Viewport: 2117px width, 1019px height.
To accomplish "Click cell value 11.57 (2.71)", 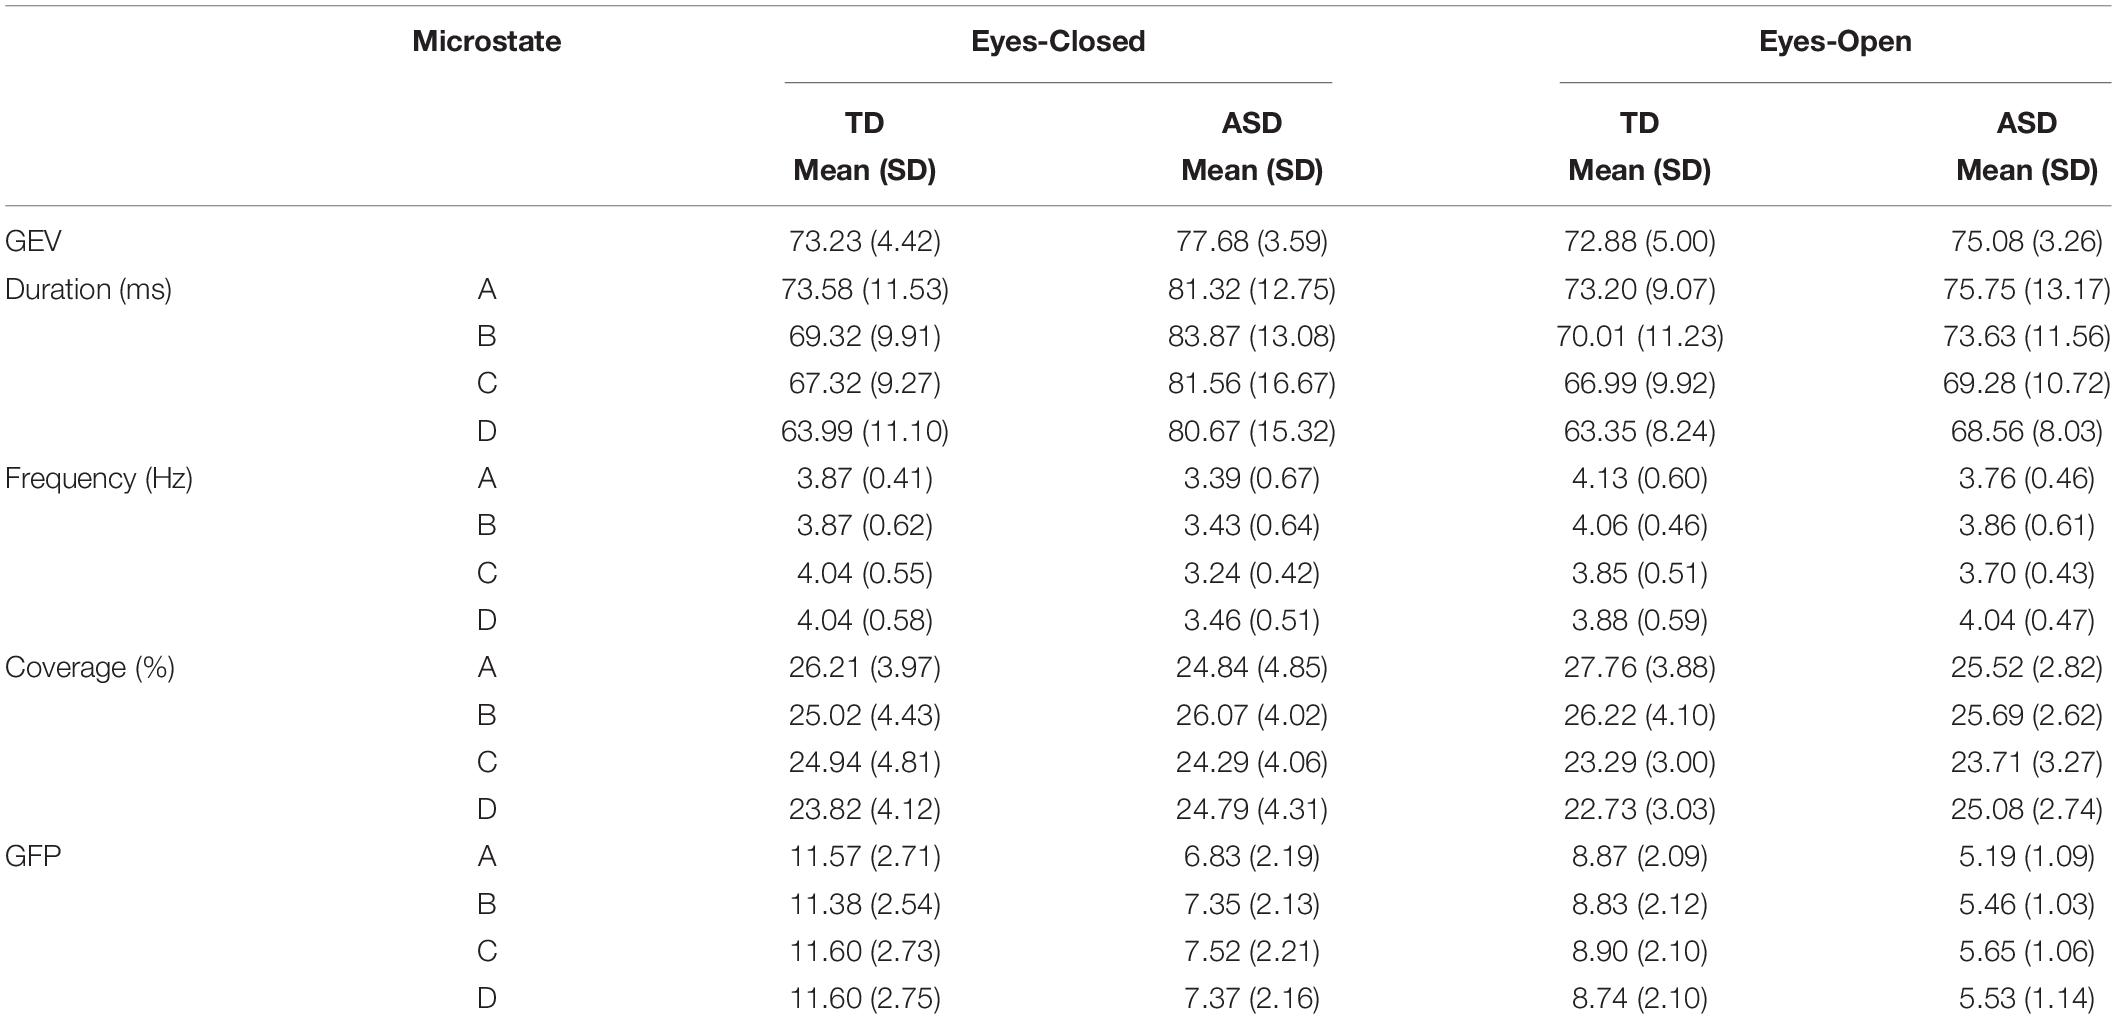I will [x=864, y=856].
